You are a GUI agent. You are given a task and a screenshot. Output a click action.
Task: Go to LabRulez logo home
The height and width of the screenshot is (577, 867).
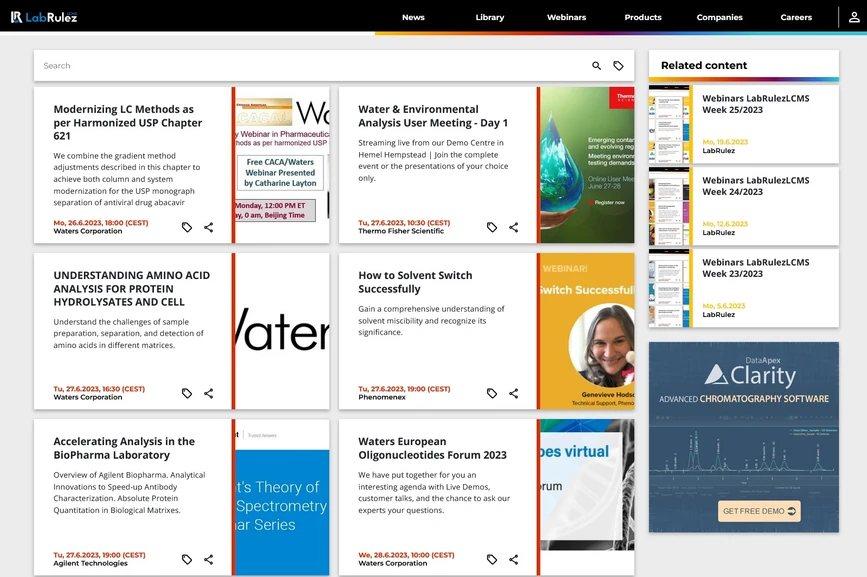(44, 17)
